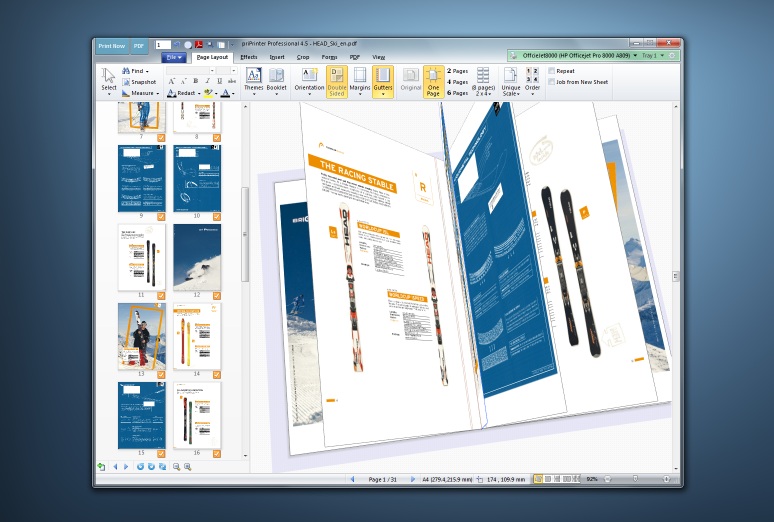
Task: Uncheck page 10 thumbnail checkbox
Action: (x=217, y=217)
